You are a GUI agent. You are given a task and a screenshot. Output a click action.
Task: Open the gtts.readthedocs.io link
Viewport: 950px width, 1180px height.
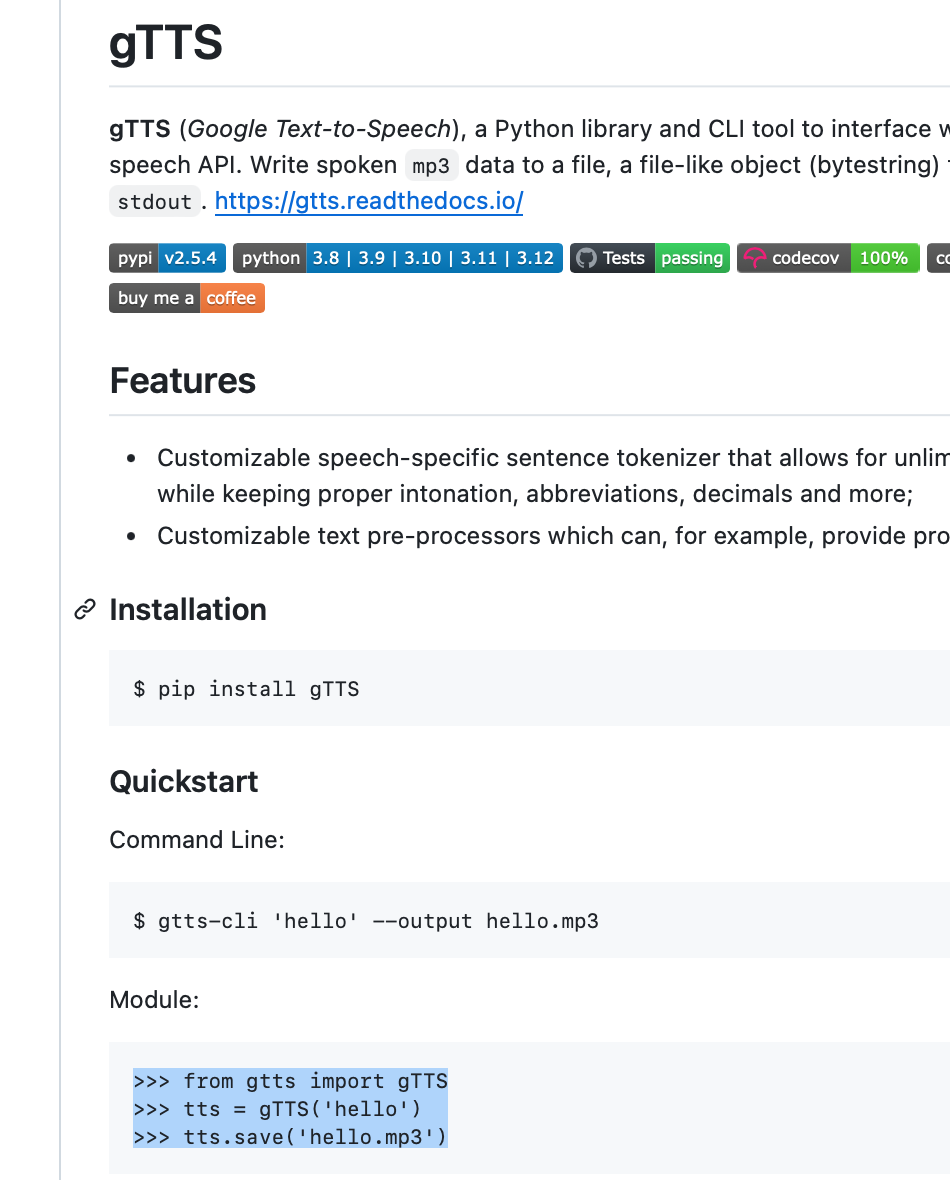[369, 201]
